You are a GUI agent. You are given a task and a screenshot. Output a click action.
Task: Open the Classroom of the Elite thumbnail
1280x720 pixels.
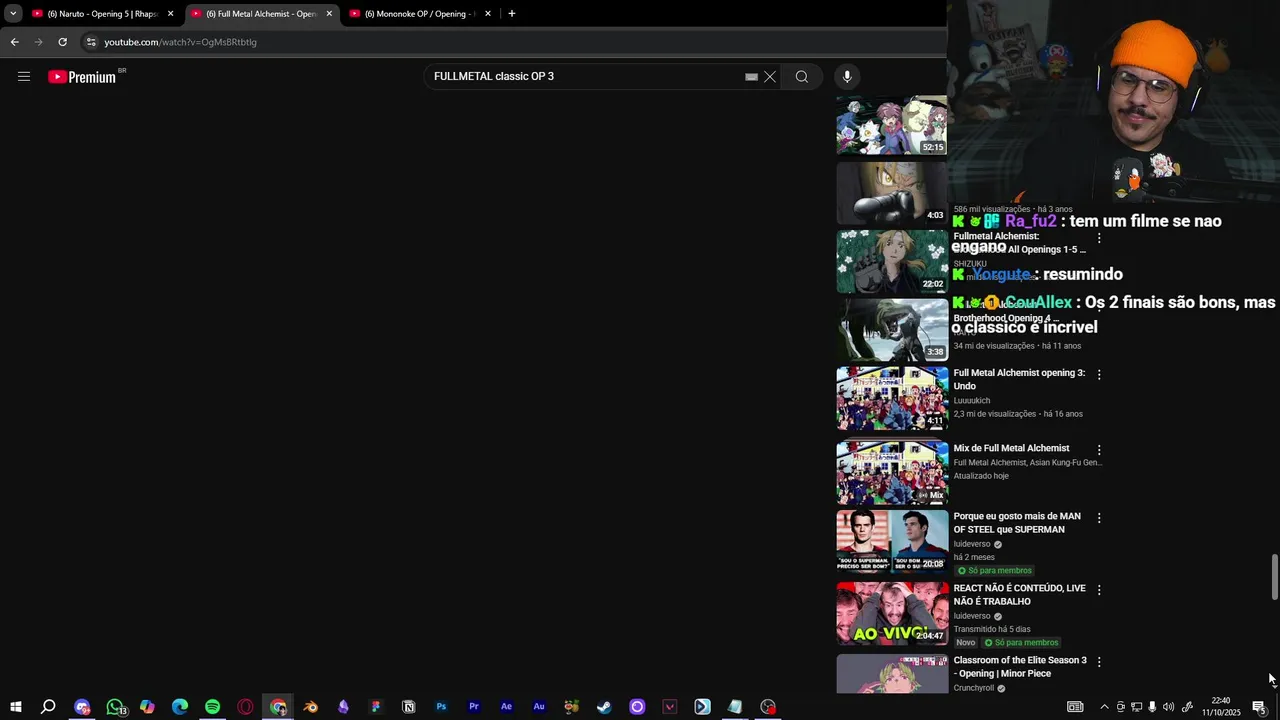[892, 674]
